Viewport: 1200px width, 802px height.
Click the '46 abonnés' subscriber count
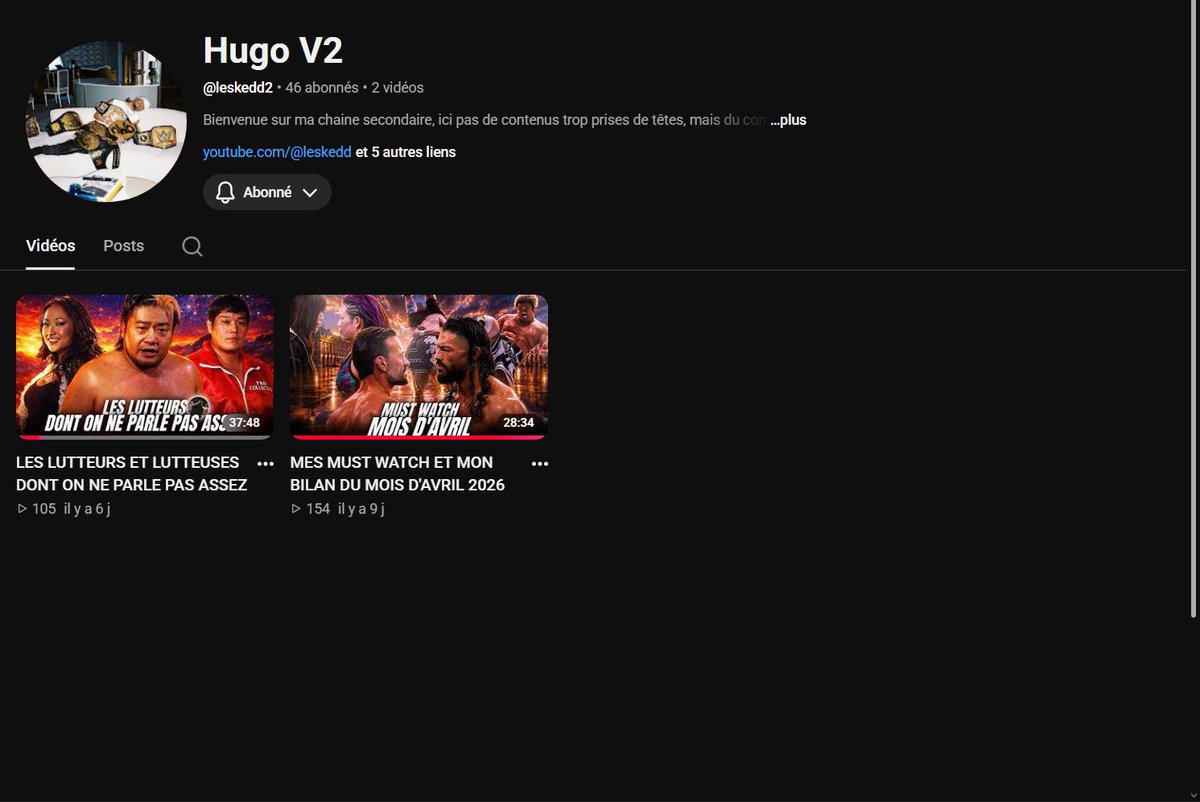point(322,88)
